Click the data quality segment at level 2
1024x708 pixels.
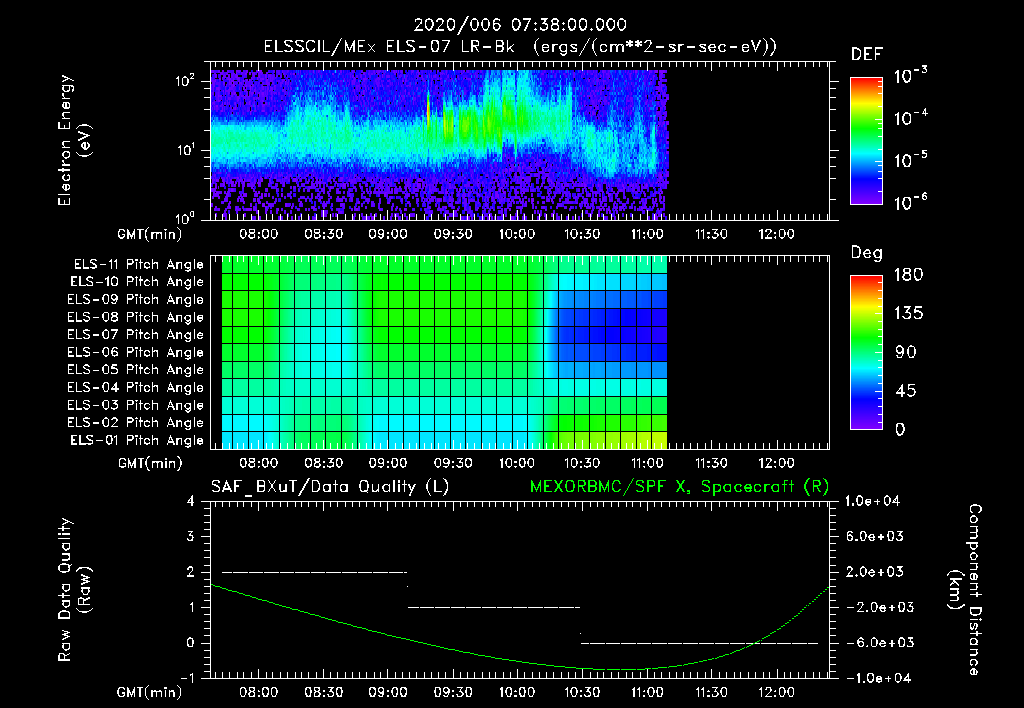pyautogui.click(x=315, y=572)
